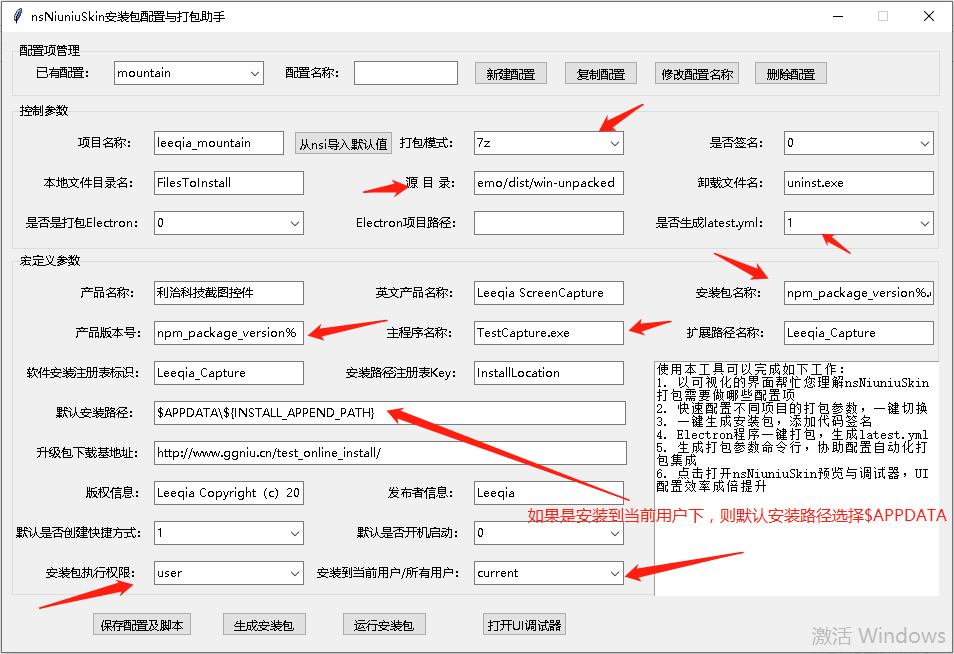Image resolution: width=954 pixels, height=654 pixels.
Task: Click the 扩展路径名称 field Leeqia_Capture
Action: tap(858, 333)
